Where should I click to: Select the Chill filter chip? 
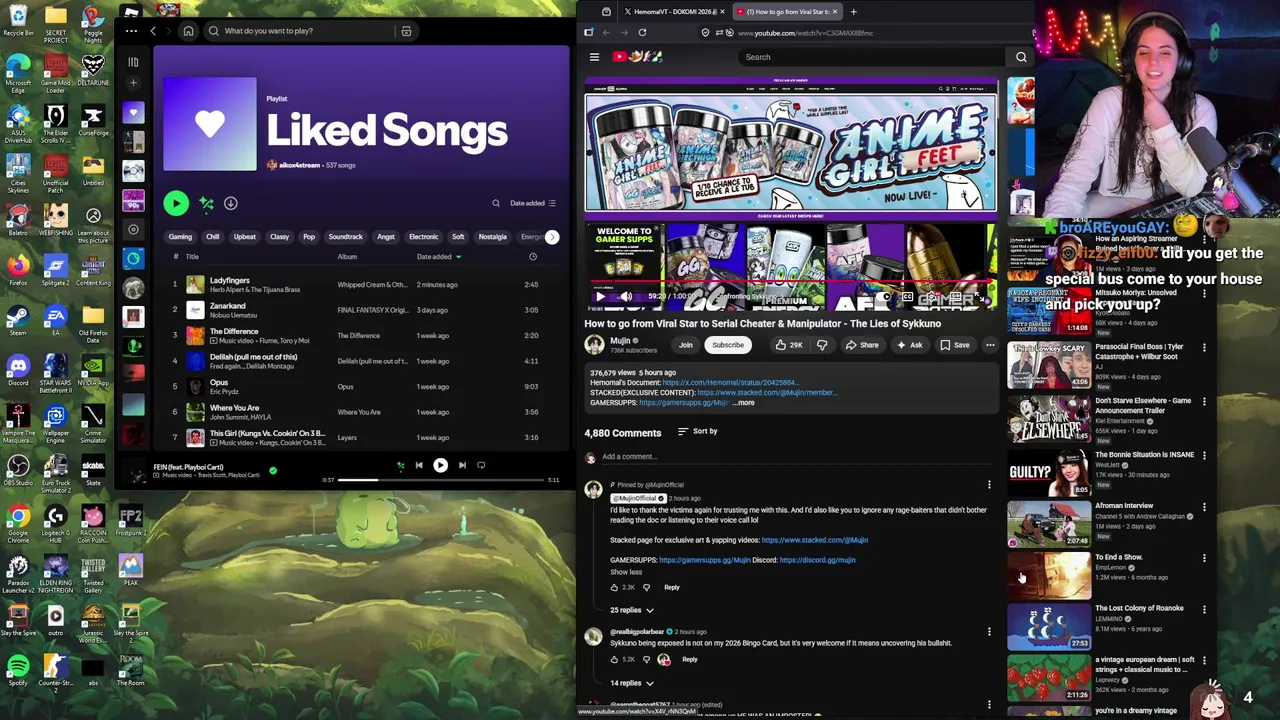[x=212, y=237]
